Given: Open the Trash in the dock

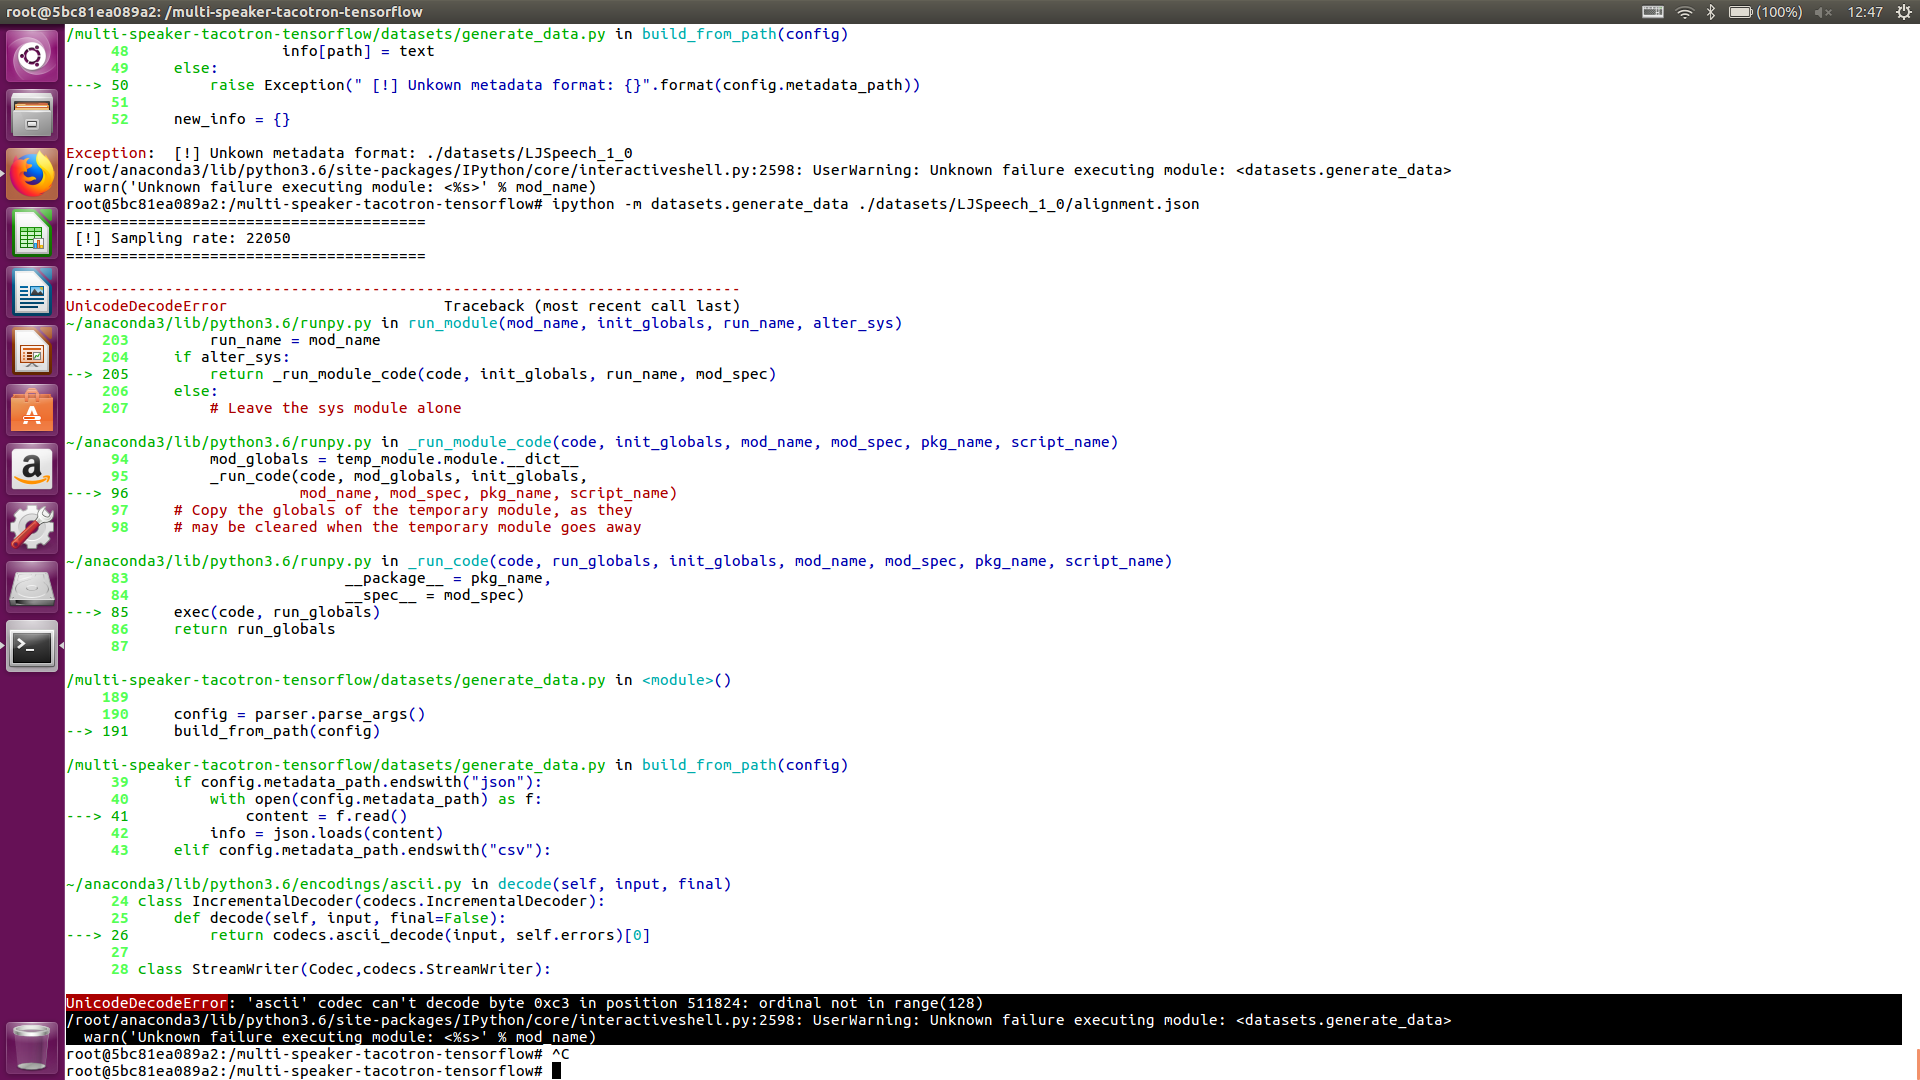Looking at the screenshot, I should 32,1046.
